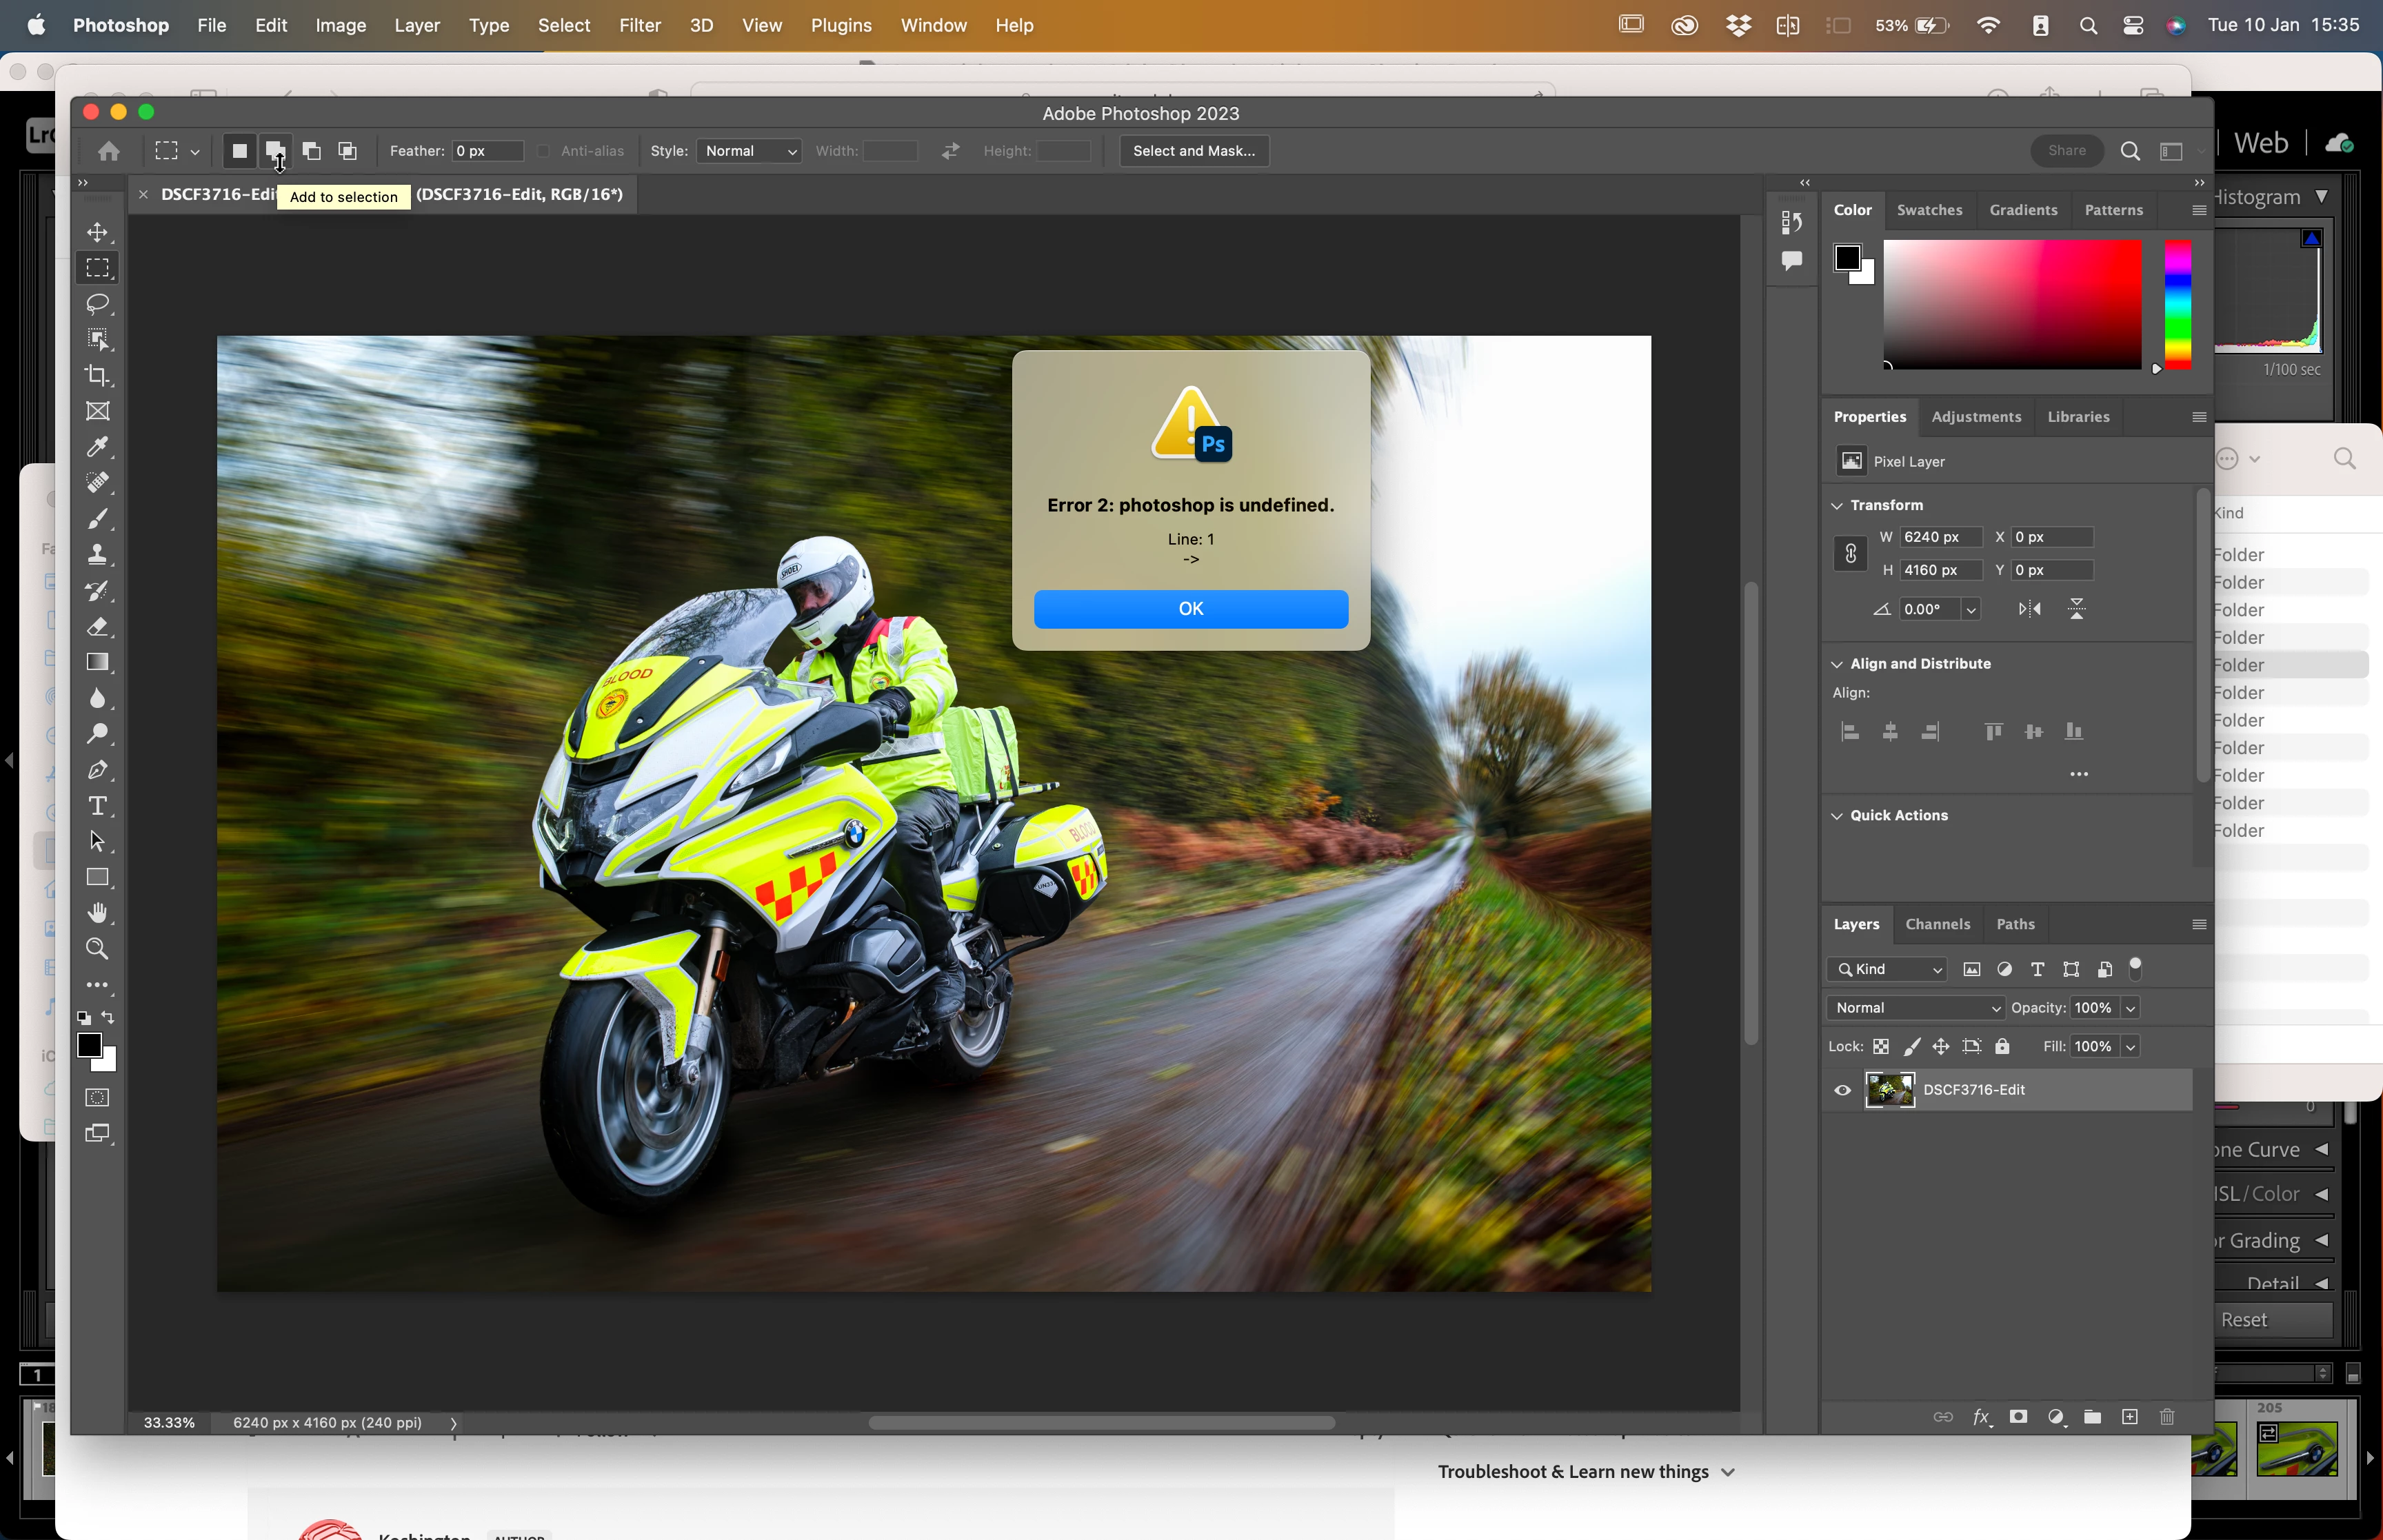
Task: Toggle lock all on layer
Action: [2002, 1046]
